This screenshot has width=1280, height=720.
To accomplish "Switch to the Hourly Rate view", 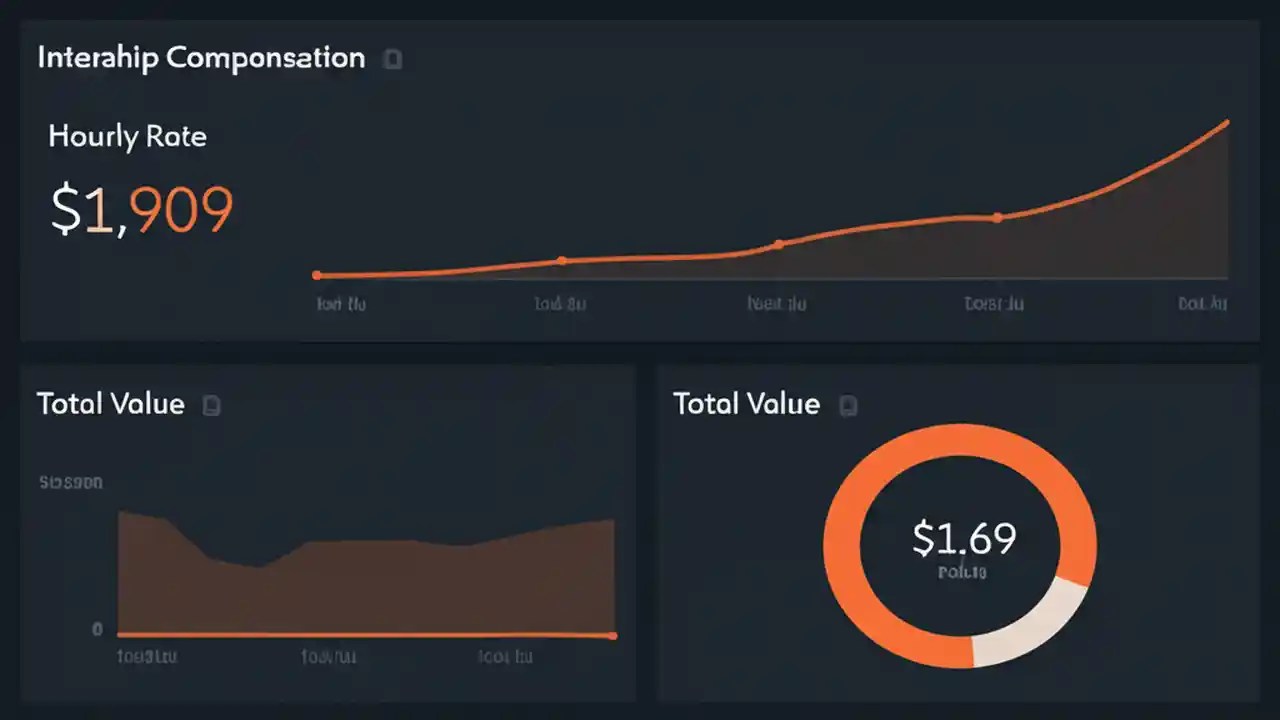I will (x=127, y=136).
